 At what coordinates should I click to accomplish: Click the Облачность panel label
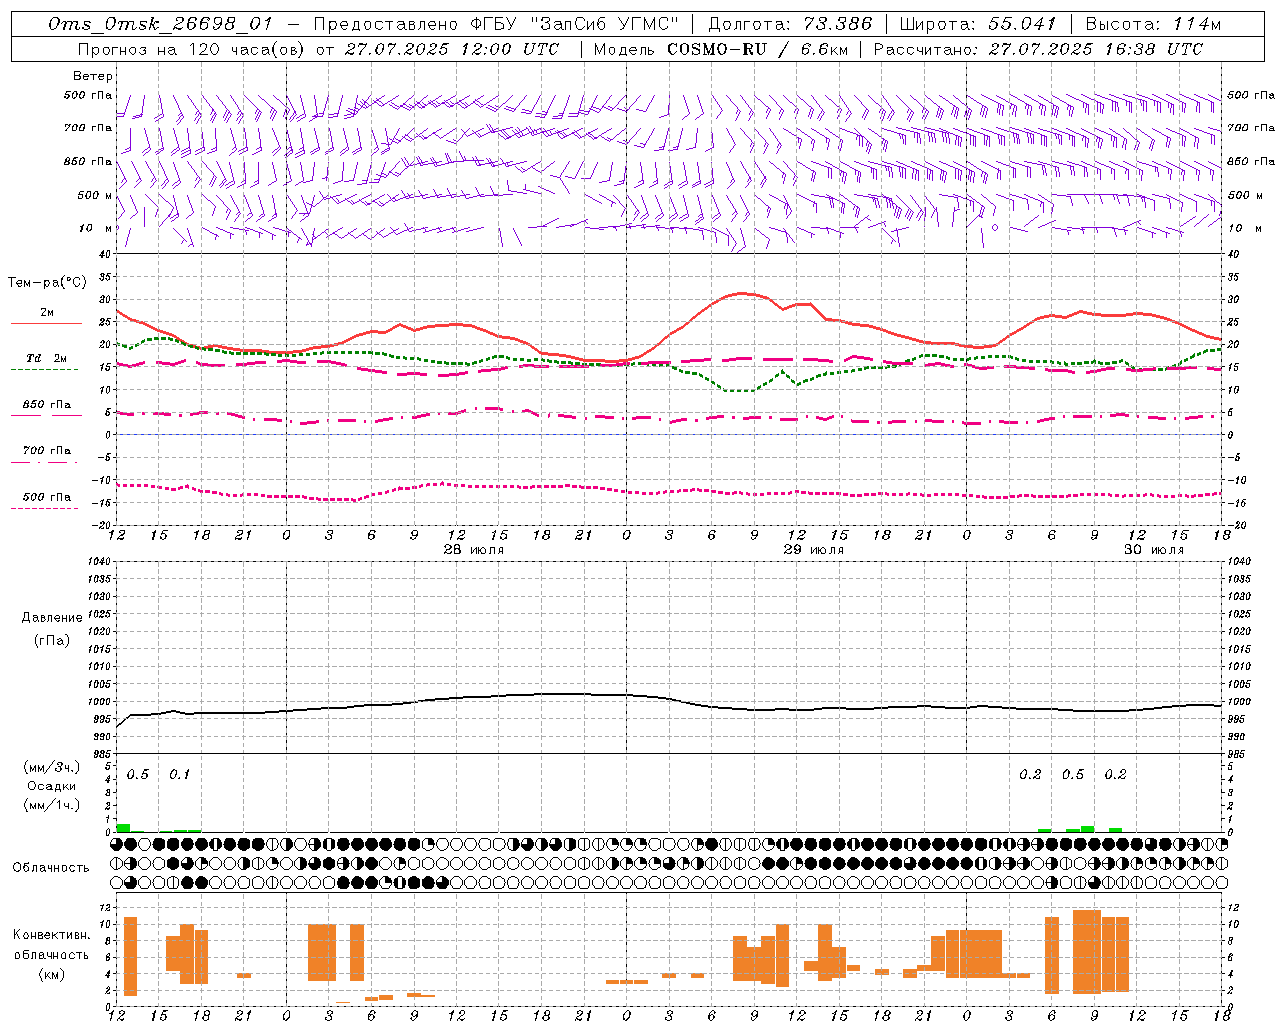click(51, 867)
